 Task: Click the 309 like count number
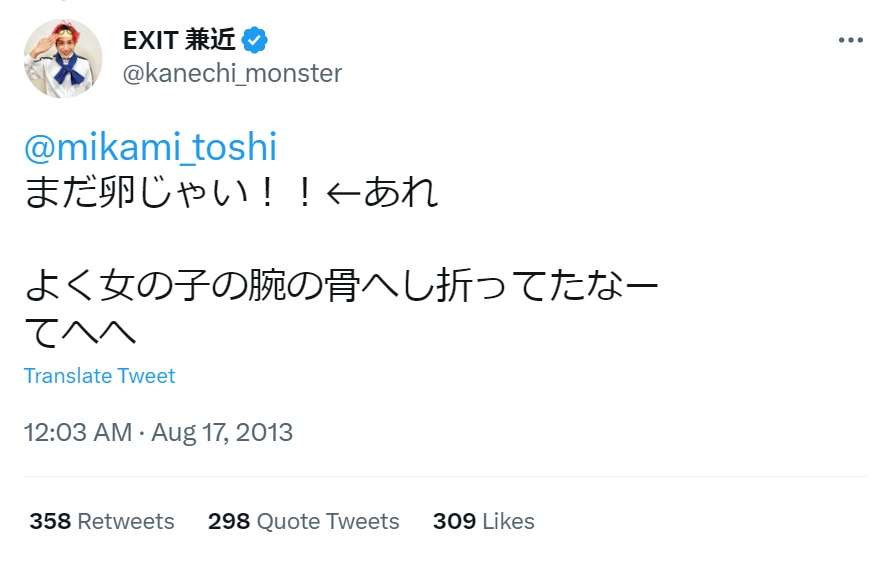click(x=454, y=521)
